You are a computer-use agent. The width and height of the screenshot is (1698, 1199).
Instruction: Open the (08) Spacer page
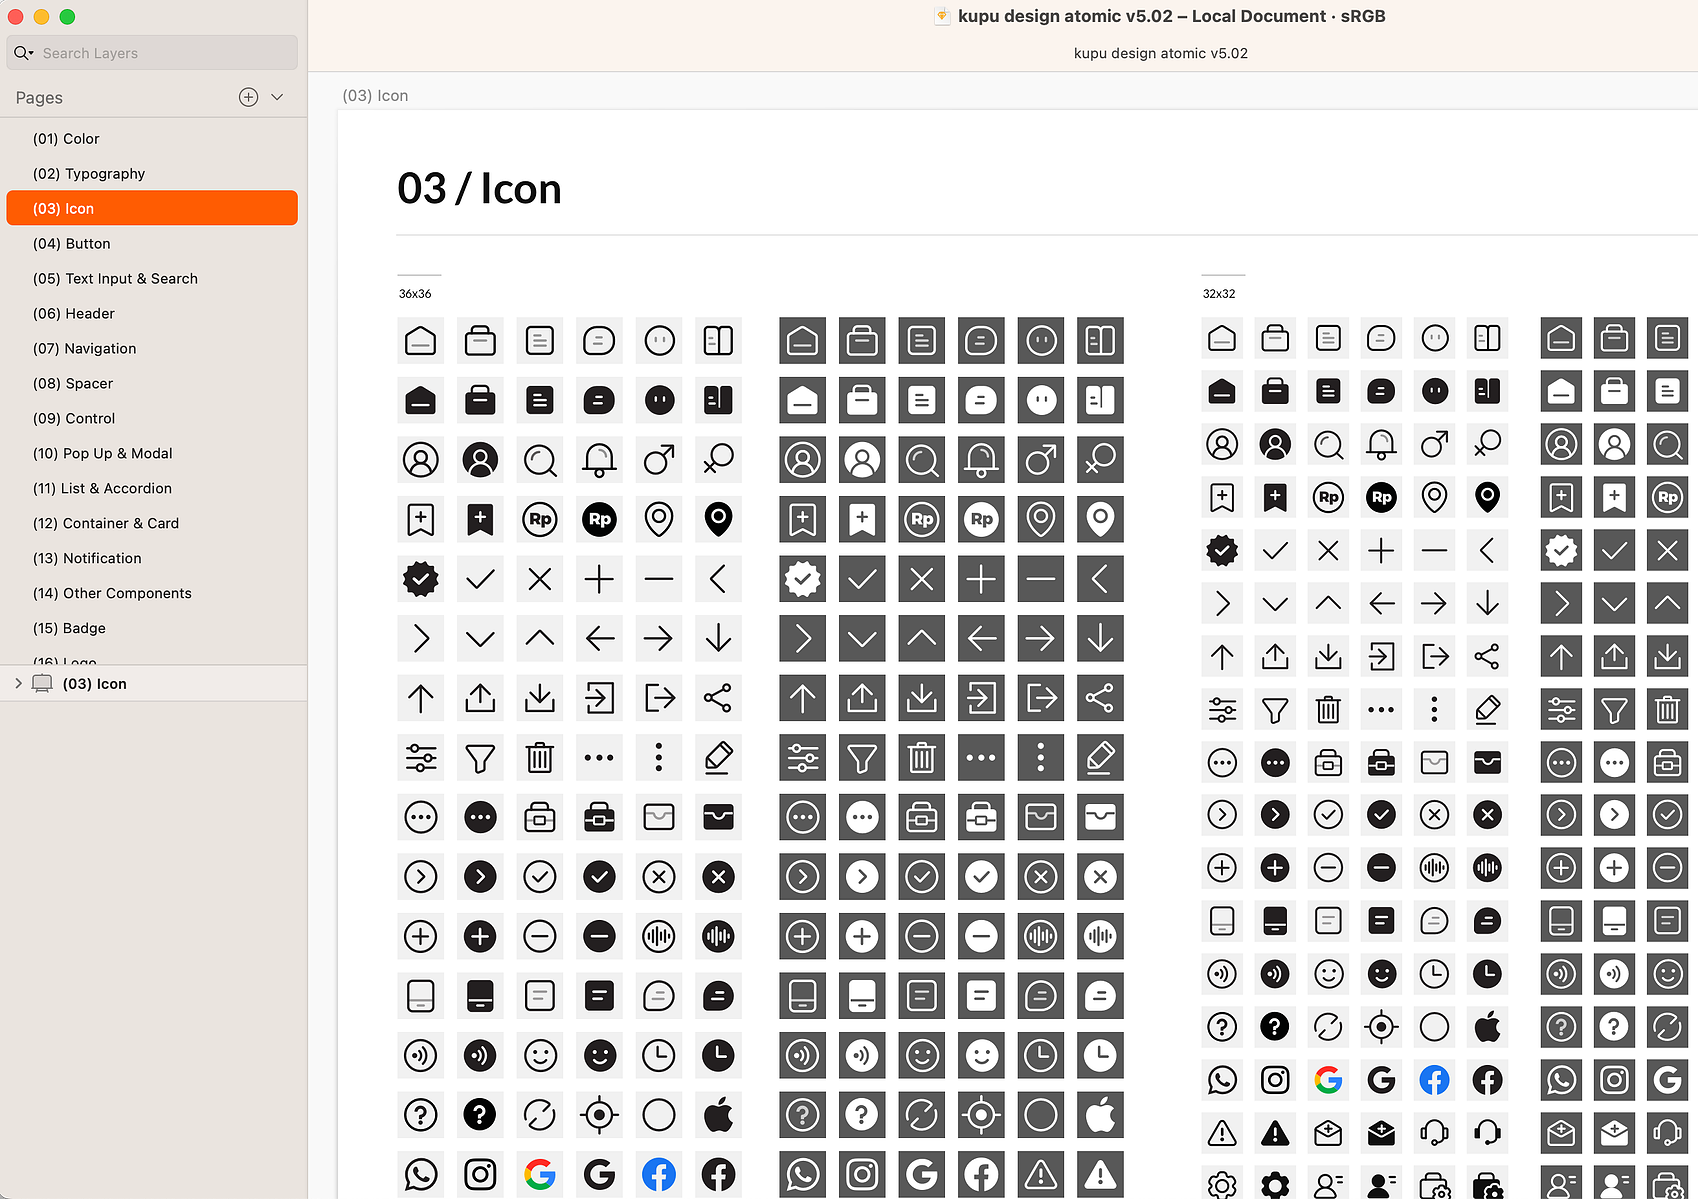pyautogui.click(x=152, y=384)
